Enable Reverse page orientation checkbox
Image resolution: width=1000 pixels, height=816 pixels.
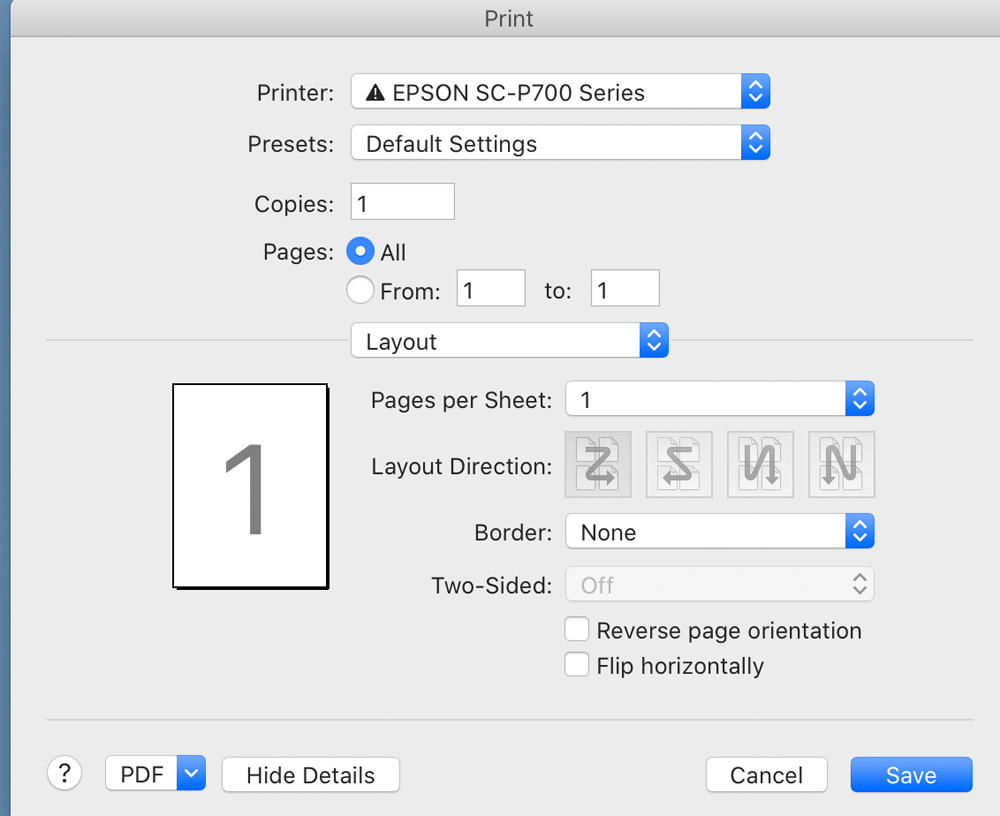577,630
